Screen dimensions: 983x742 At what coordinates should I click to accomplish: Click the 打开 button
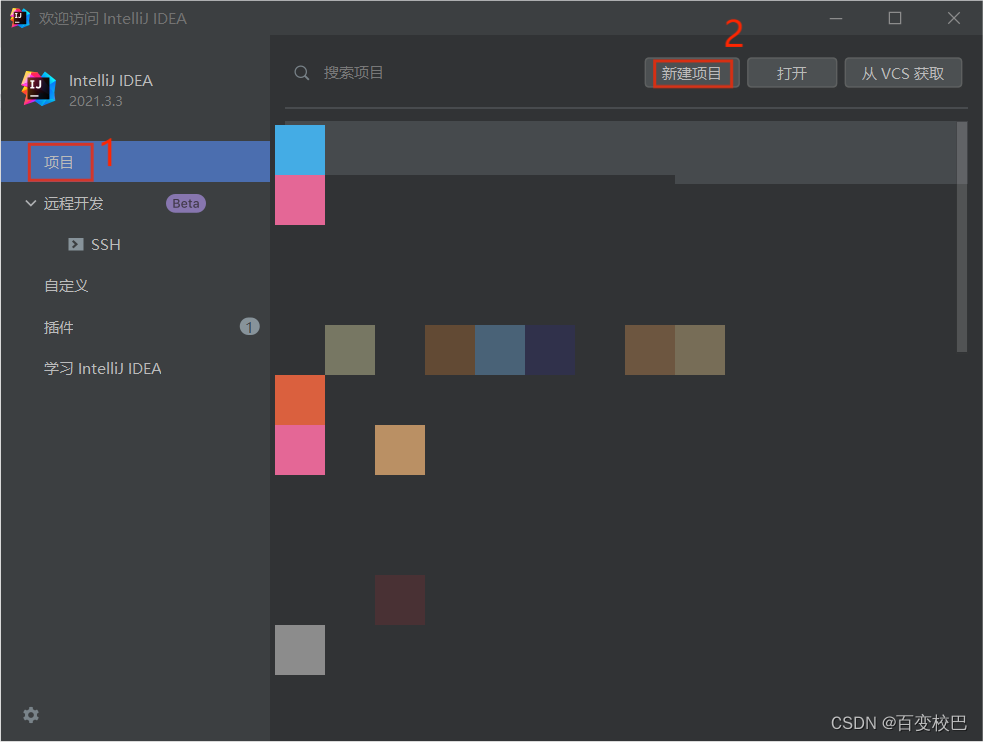[x=792, y=73]
